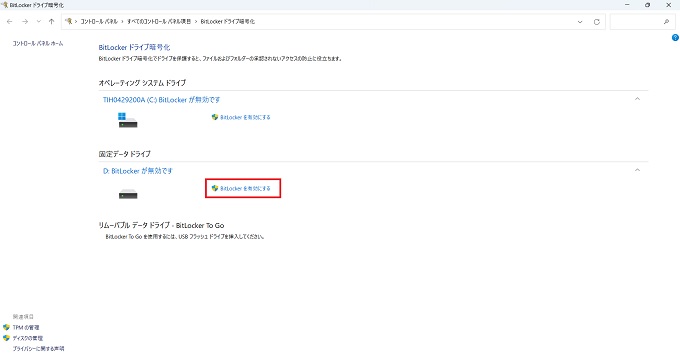The width and height of the screenshot is (680, 361).
Task: Click オペレーティング システム ドライブ heading
Action: coord(142,83)
